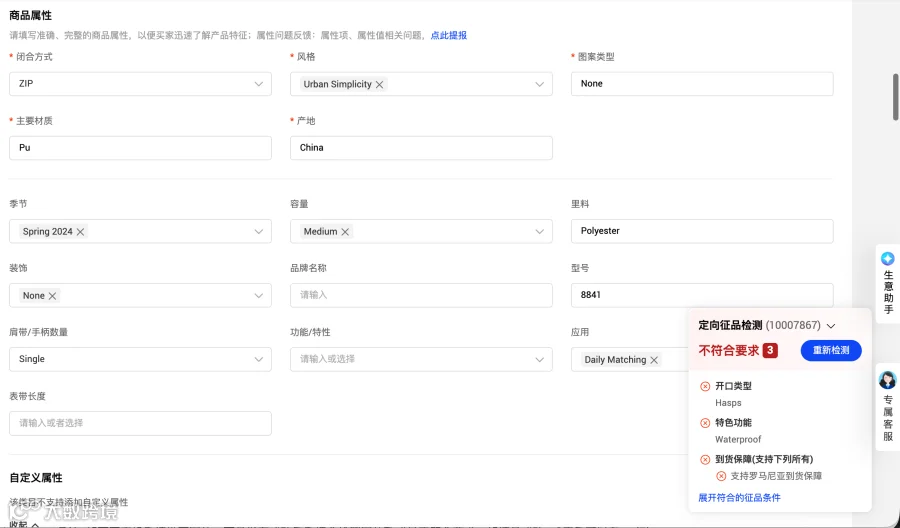Screen dimensions: 900x528
Task: Open the 功能/特性 selection dropdown
Action: [x=421, y=359]
